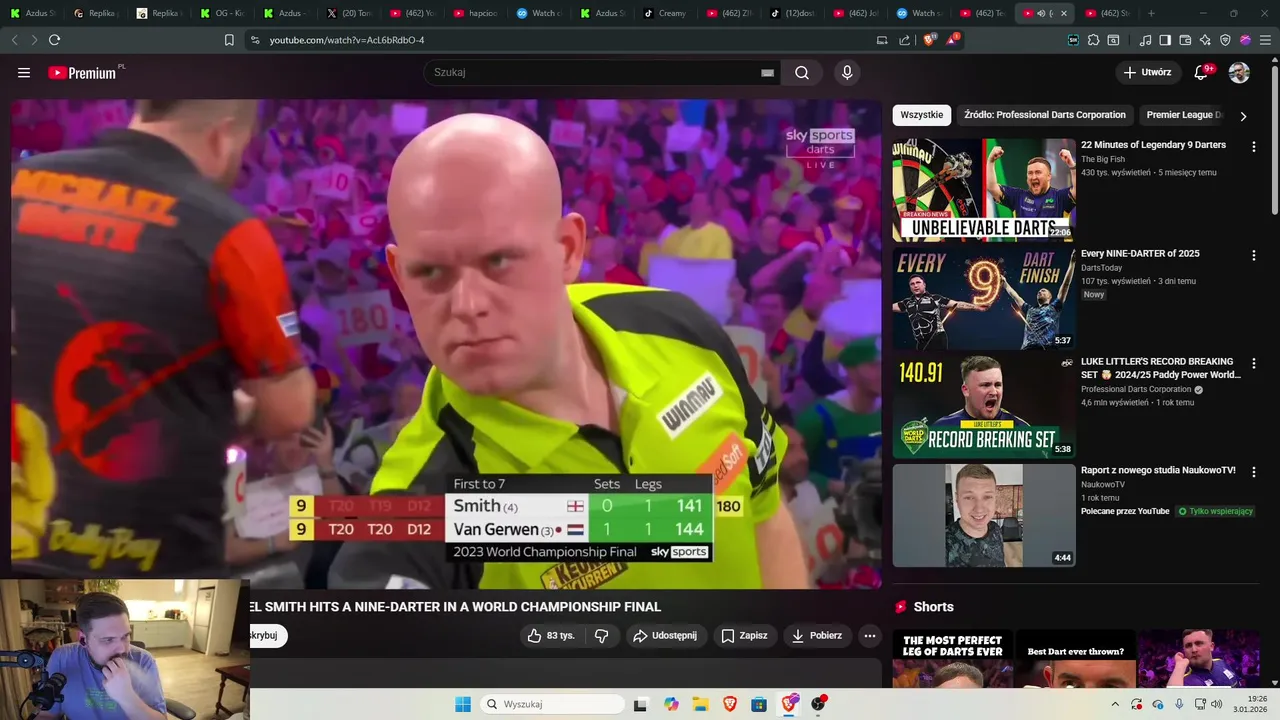Viewport: 1280px width, 720px height.
Task: Click the Windows taskbar Wyszukaj search box
Action: click(552, 704)
